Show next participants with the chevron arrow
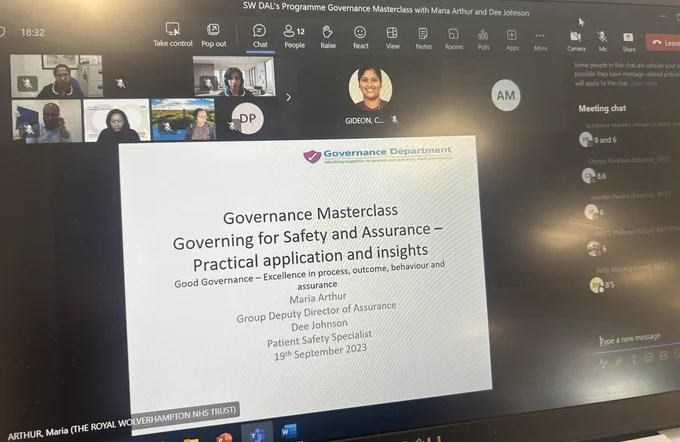680x442 pixels. click(288, 97)
